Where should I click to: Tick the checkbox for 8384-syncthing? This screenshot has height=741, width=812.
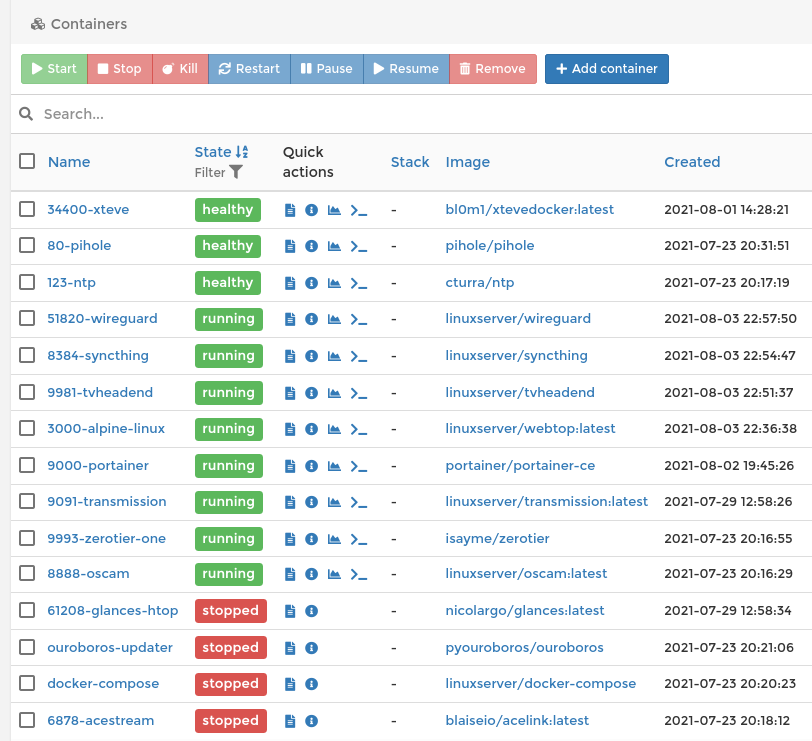pyautogui.click(x=27, y=355)
